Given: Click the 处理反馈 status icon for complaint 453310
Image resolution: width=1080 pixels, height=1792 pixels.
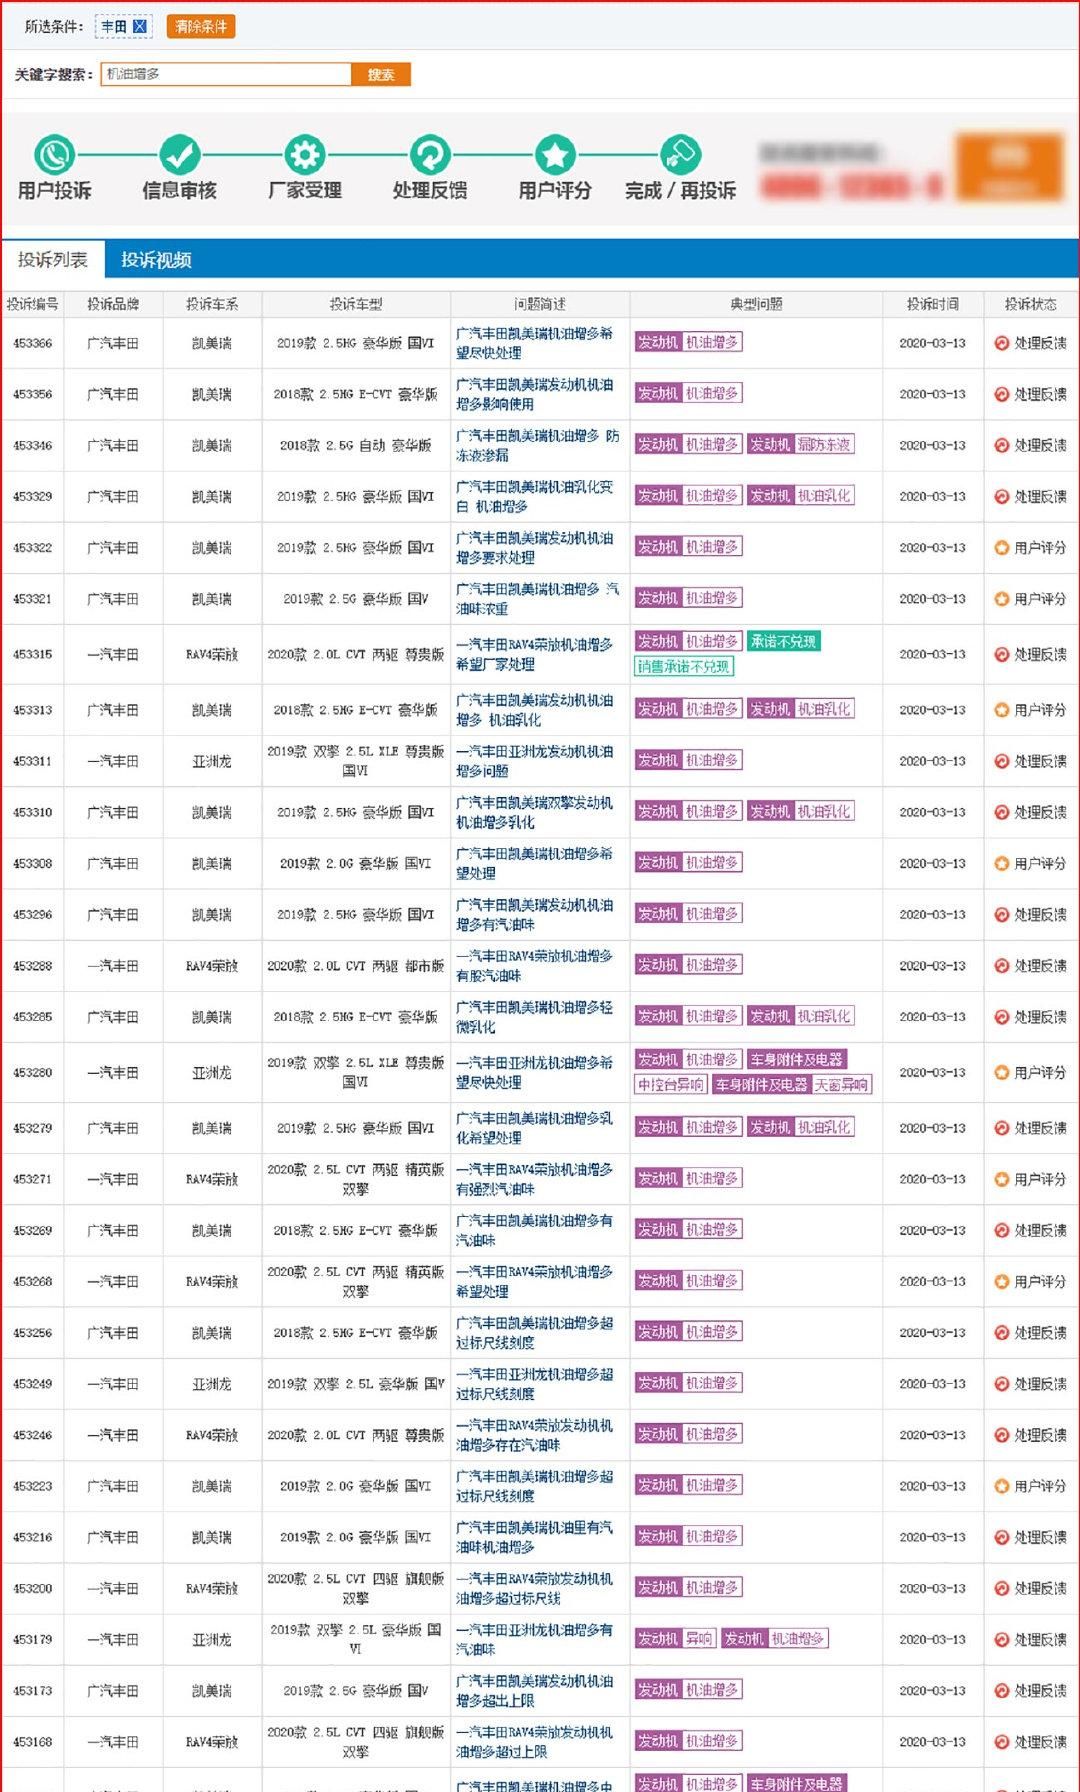Looking at the screenshot, I should [x=1001, y=812].
